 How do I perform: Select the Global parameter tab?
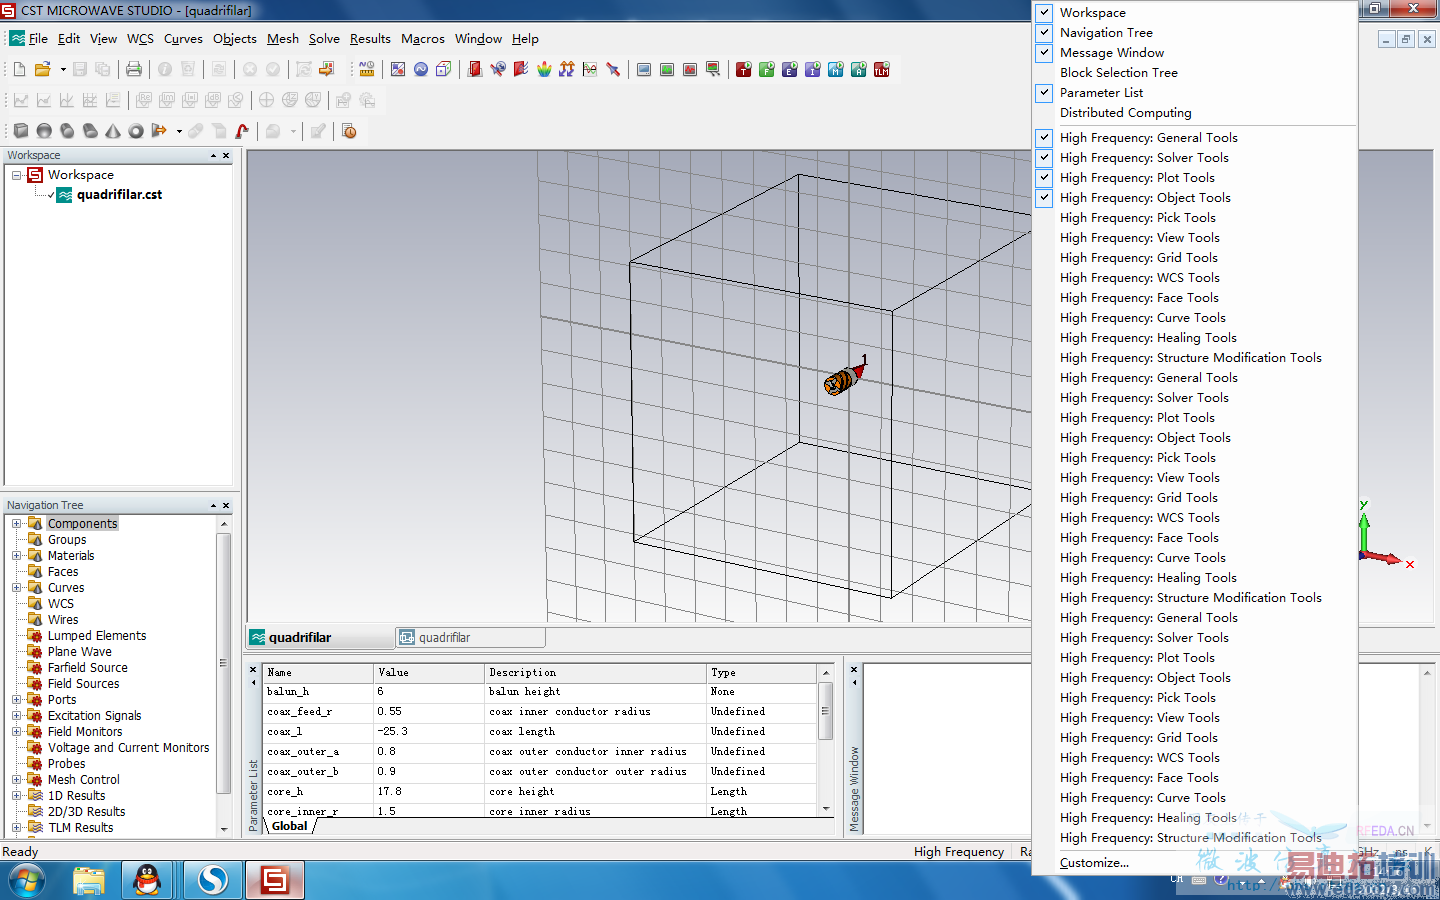pyautogui.click(x=290, y=826)
